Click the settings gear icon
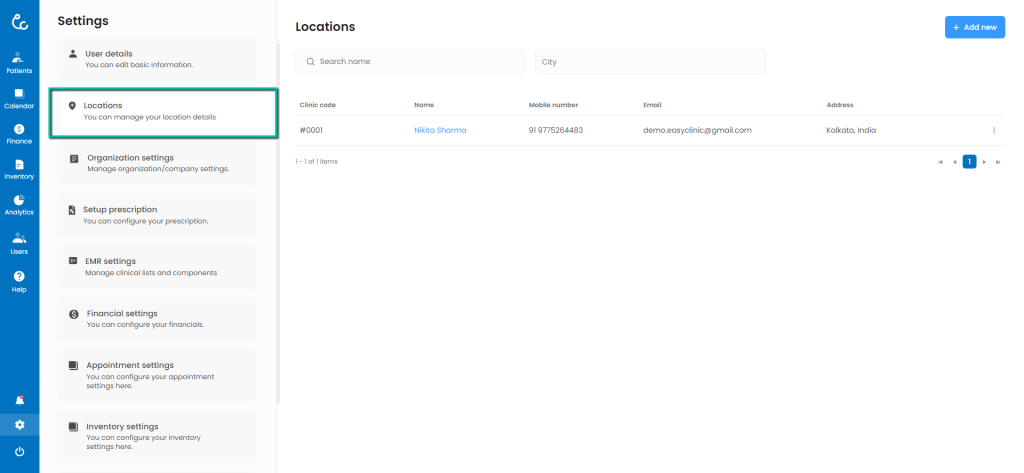 tap(19, 425)
